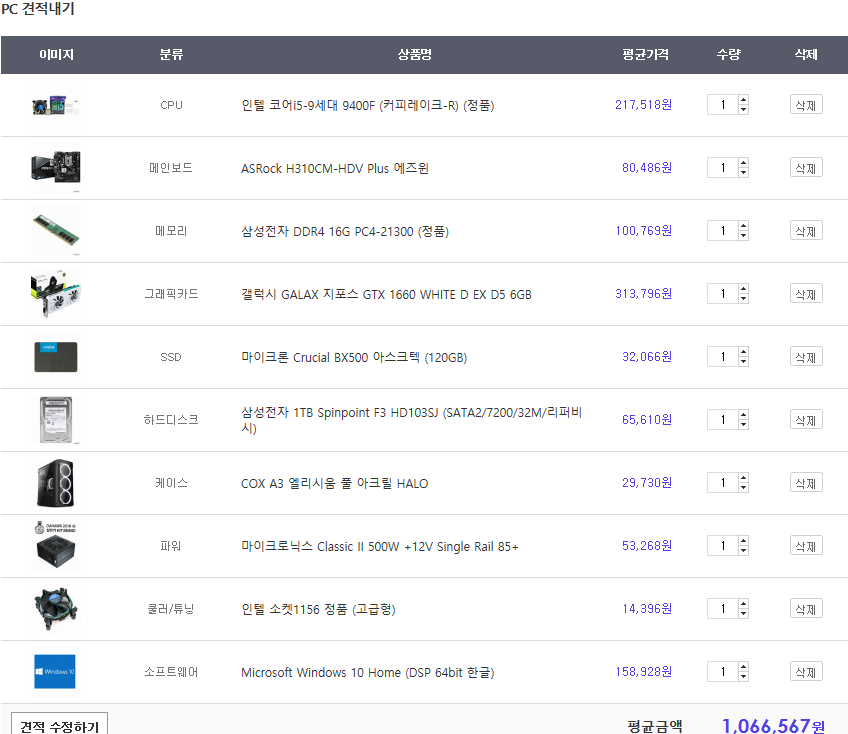Increase CPU quantity with up arrow

click(x=744, y=100)
